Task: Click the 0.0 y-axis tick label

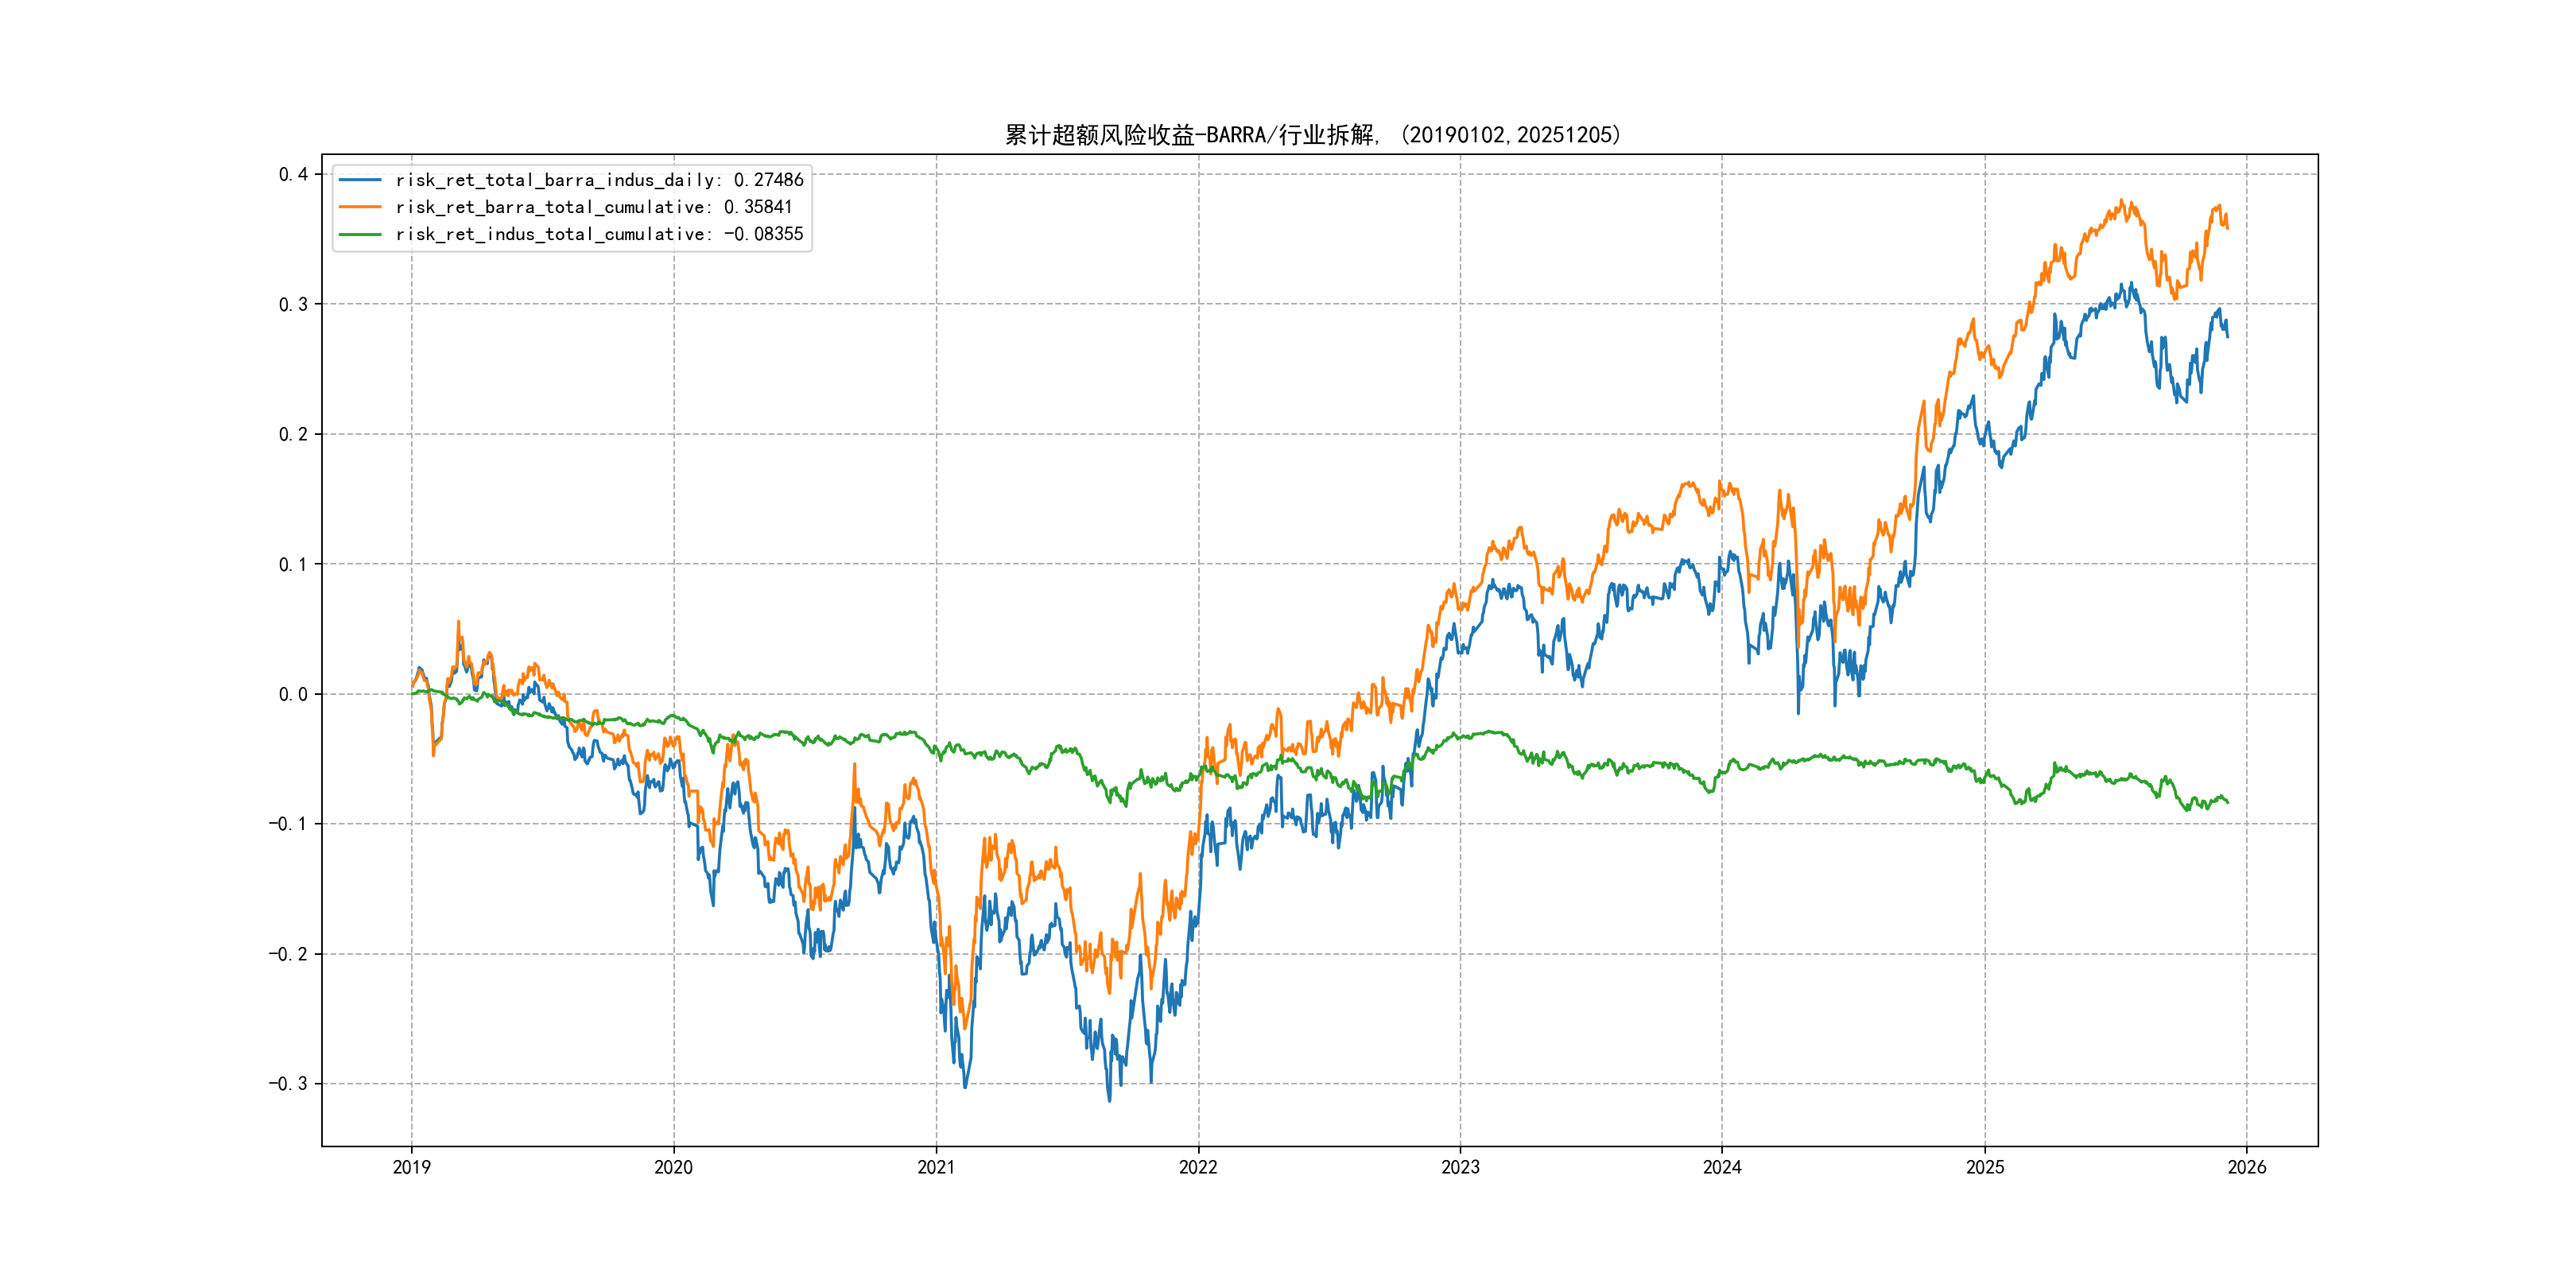Action: click(293, 694)
